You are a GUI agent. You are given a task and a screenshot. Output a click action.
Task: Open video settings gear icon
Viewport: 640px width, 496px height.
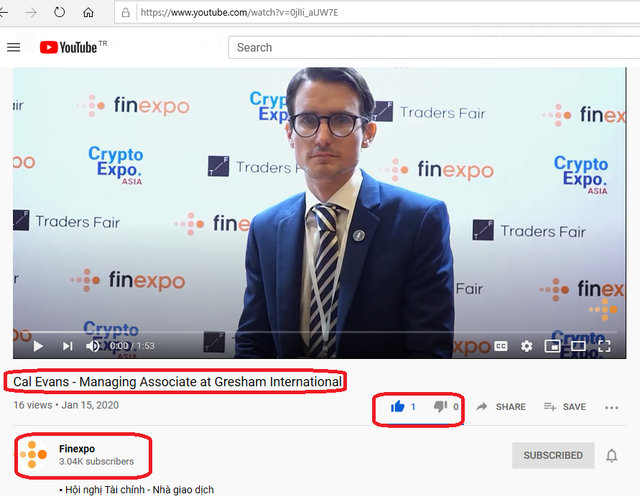(527, 346)
